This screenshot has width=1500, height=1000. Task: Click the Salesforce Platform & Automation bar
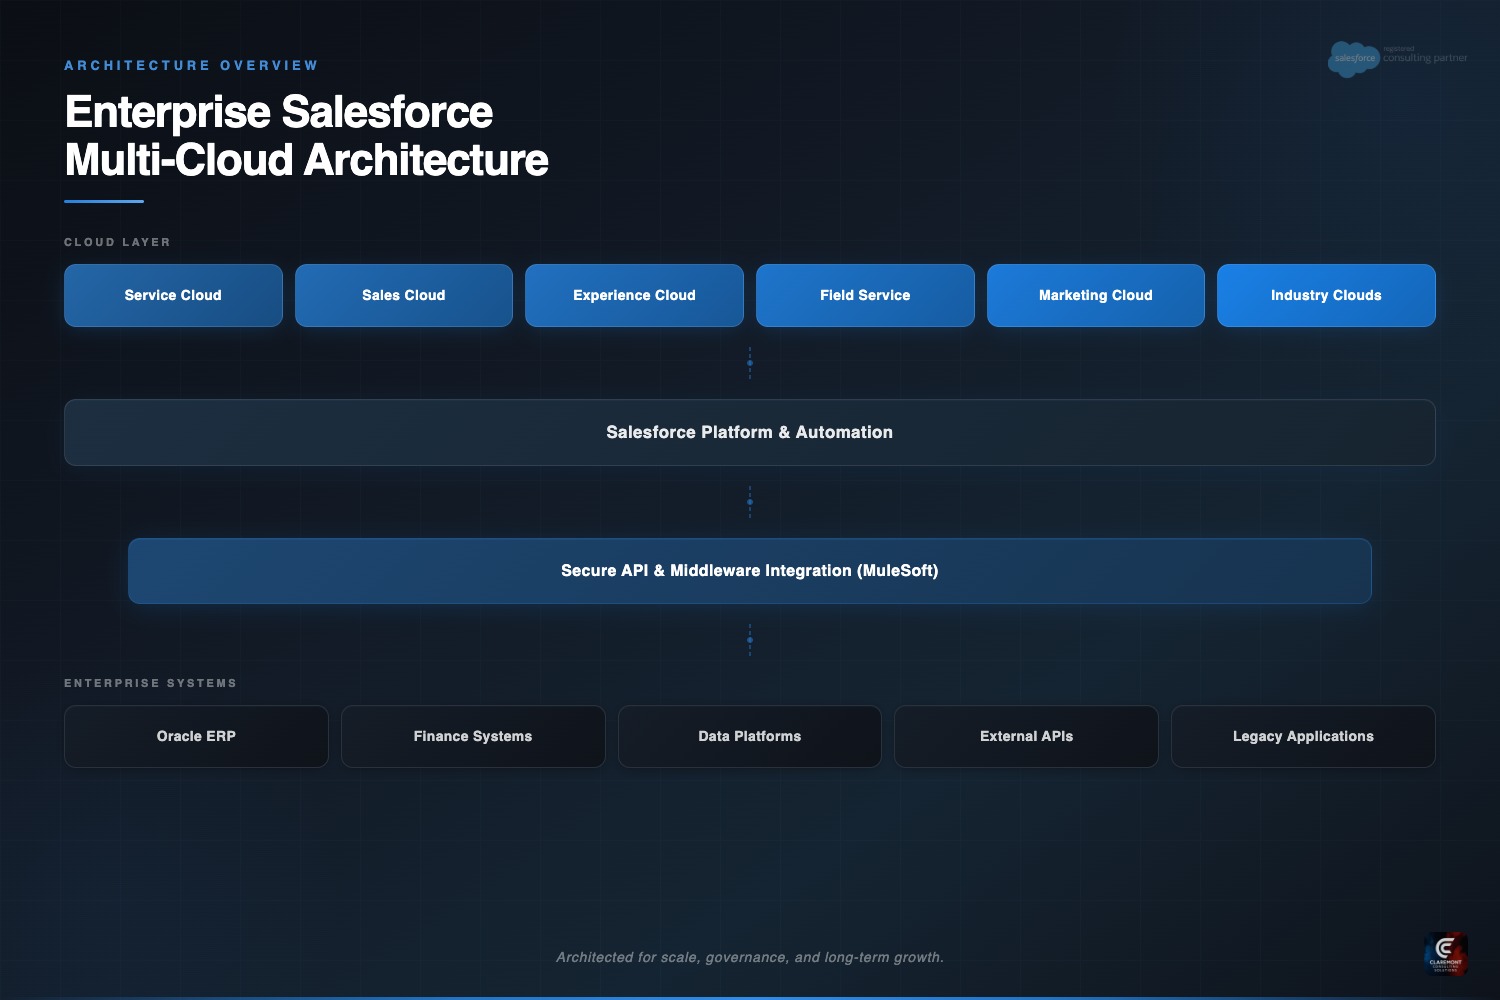(750, 432)
